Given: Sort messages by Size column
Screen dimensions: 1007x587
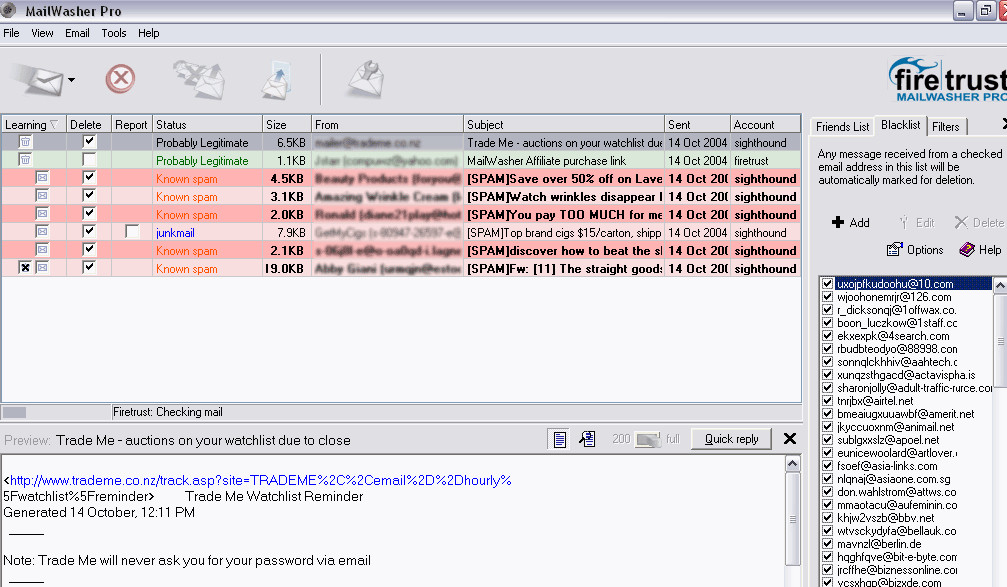Looking at the screenshot, I should coord(286,125).
